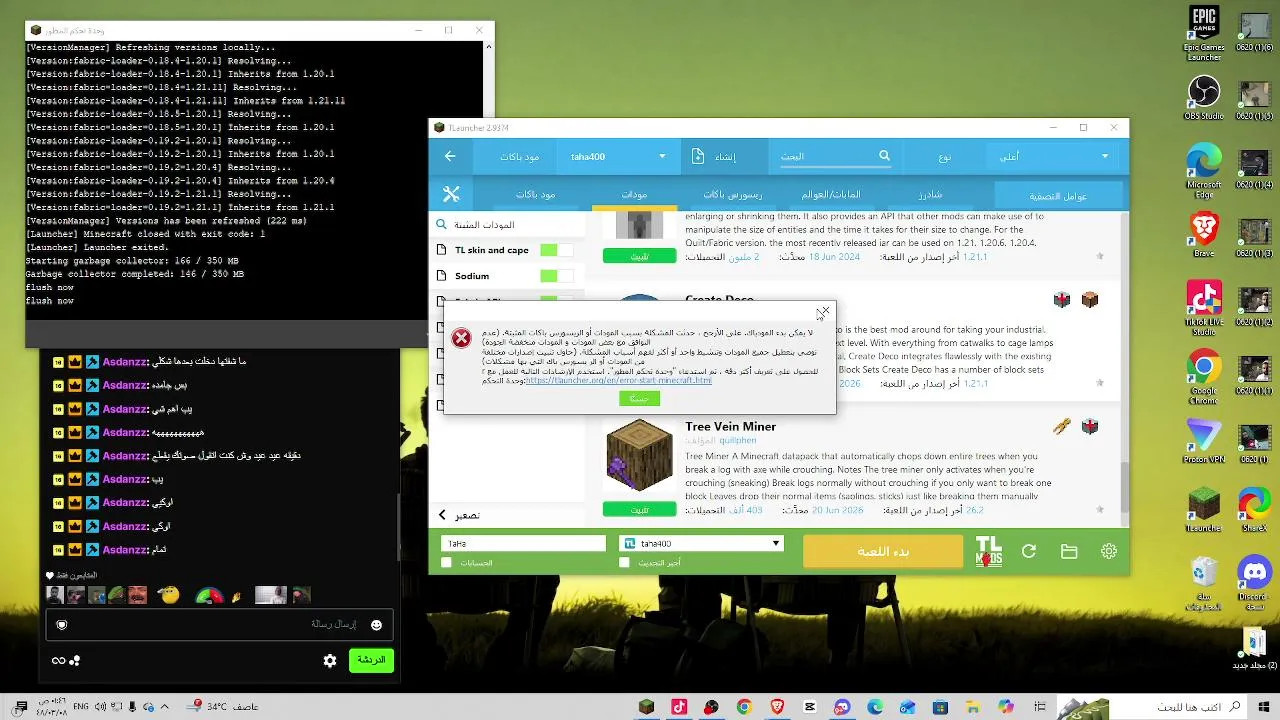Favorite the Create Deco mod star
The height and width of the screenshot is (720, 1280).
[1100, 383]
